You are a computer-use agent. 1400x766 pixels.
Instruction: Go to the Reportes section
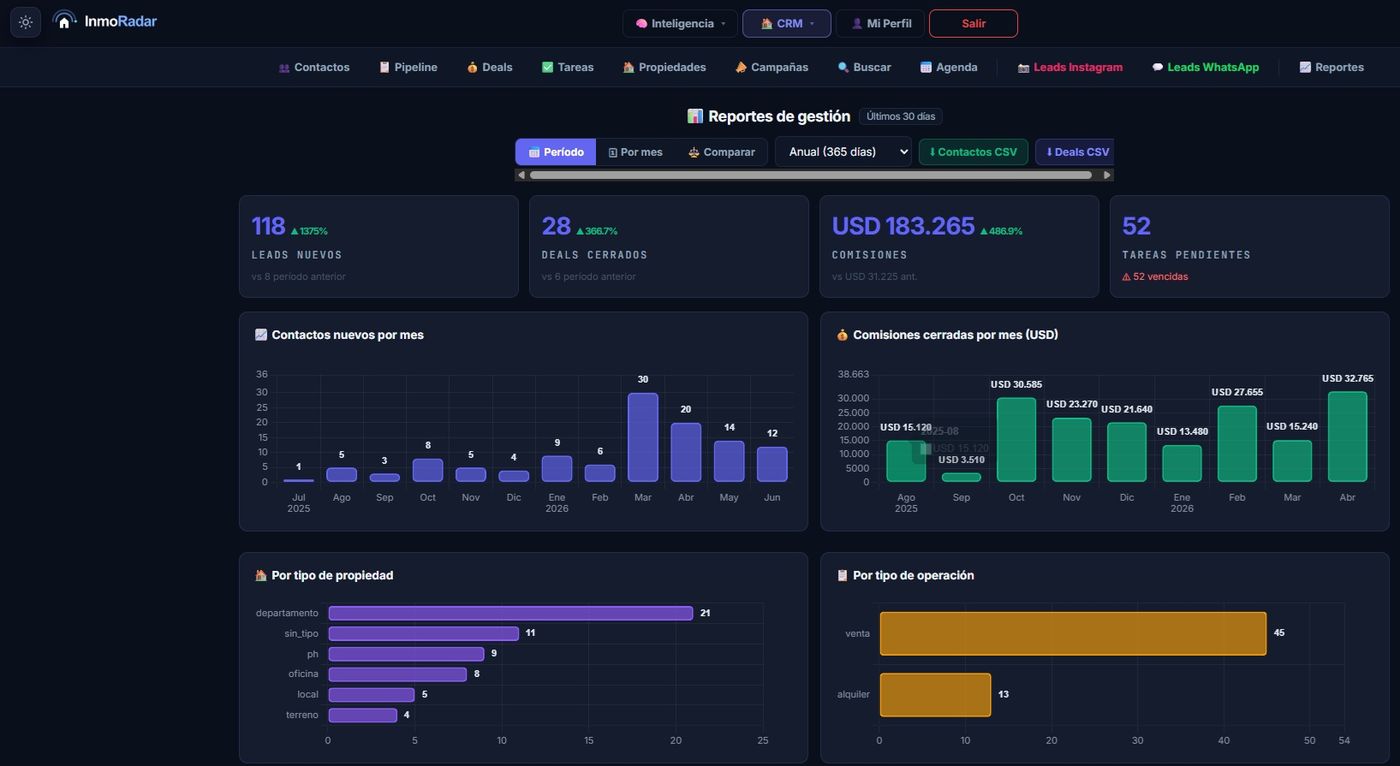click(1331, 67)
